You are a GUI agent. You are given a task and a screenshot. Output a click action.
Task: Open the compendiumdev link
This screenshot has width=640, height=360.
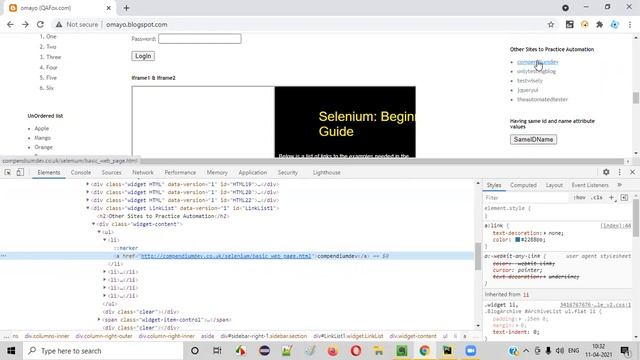click(x=538, y=62)
